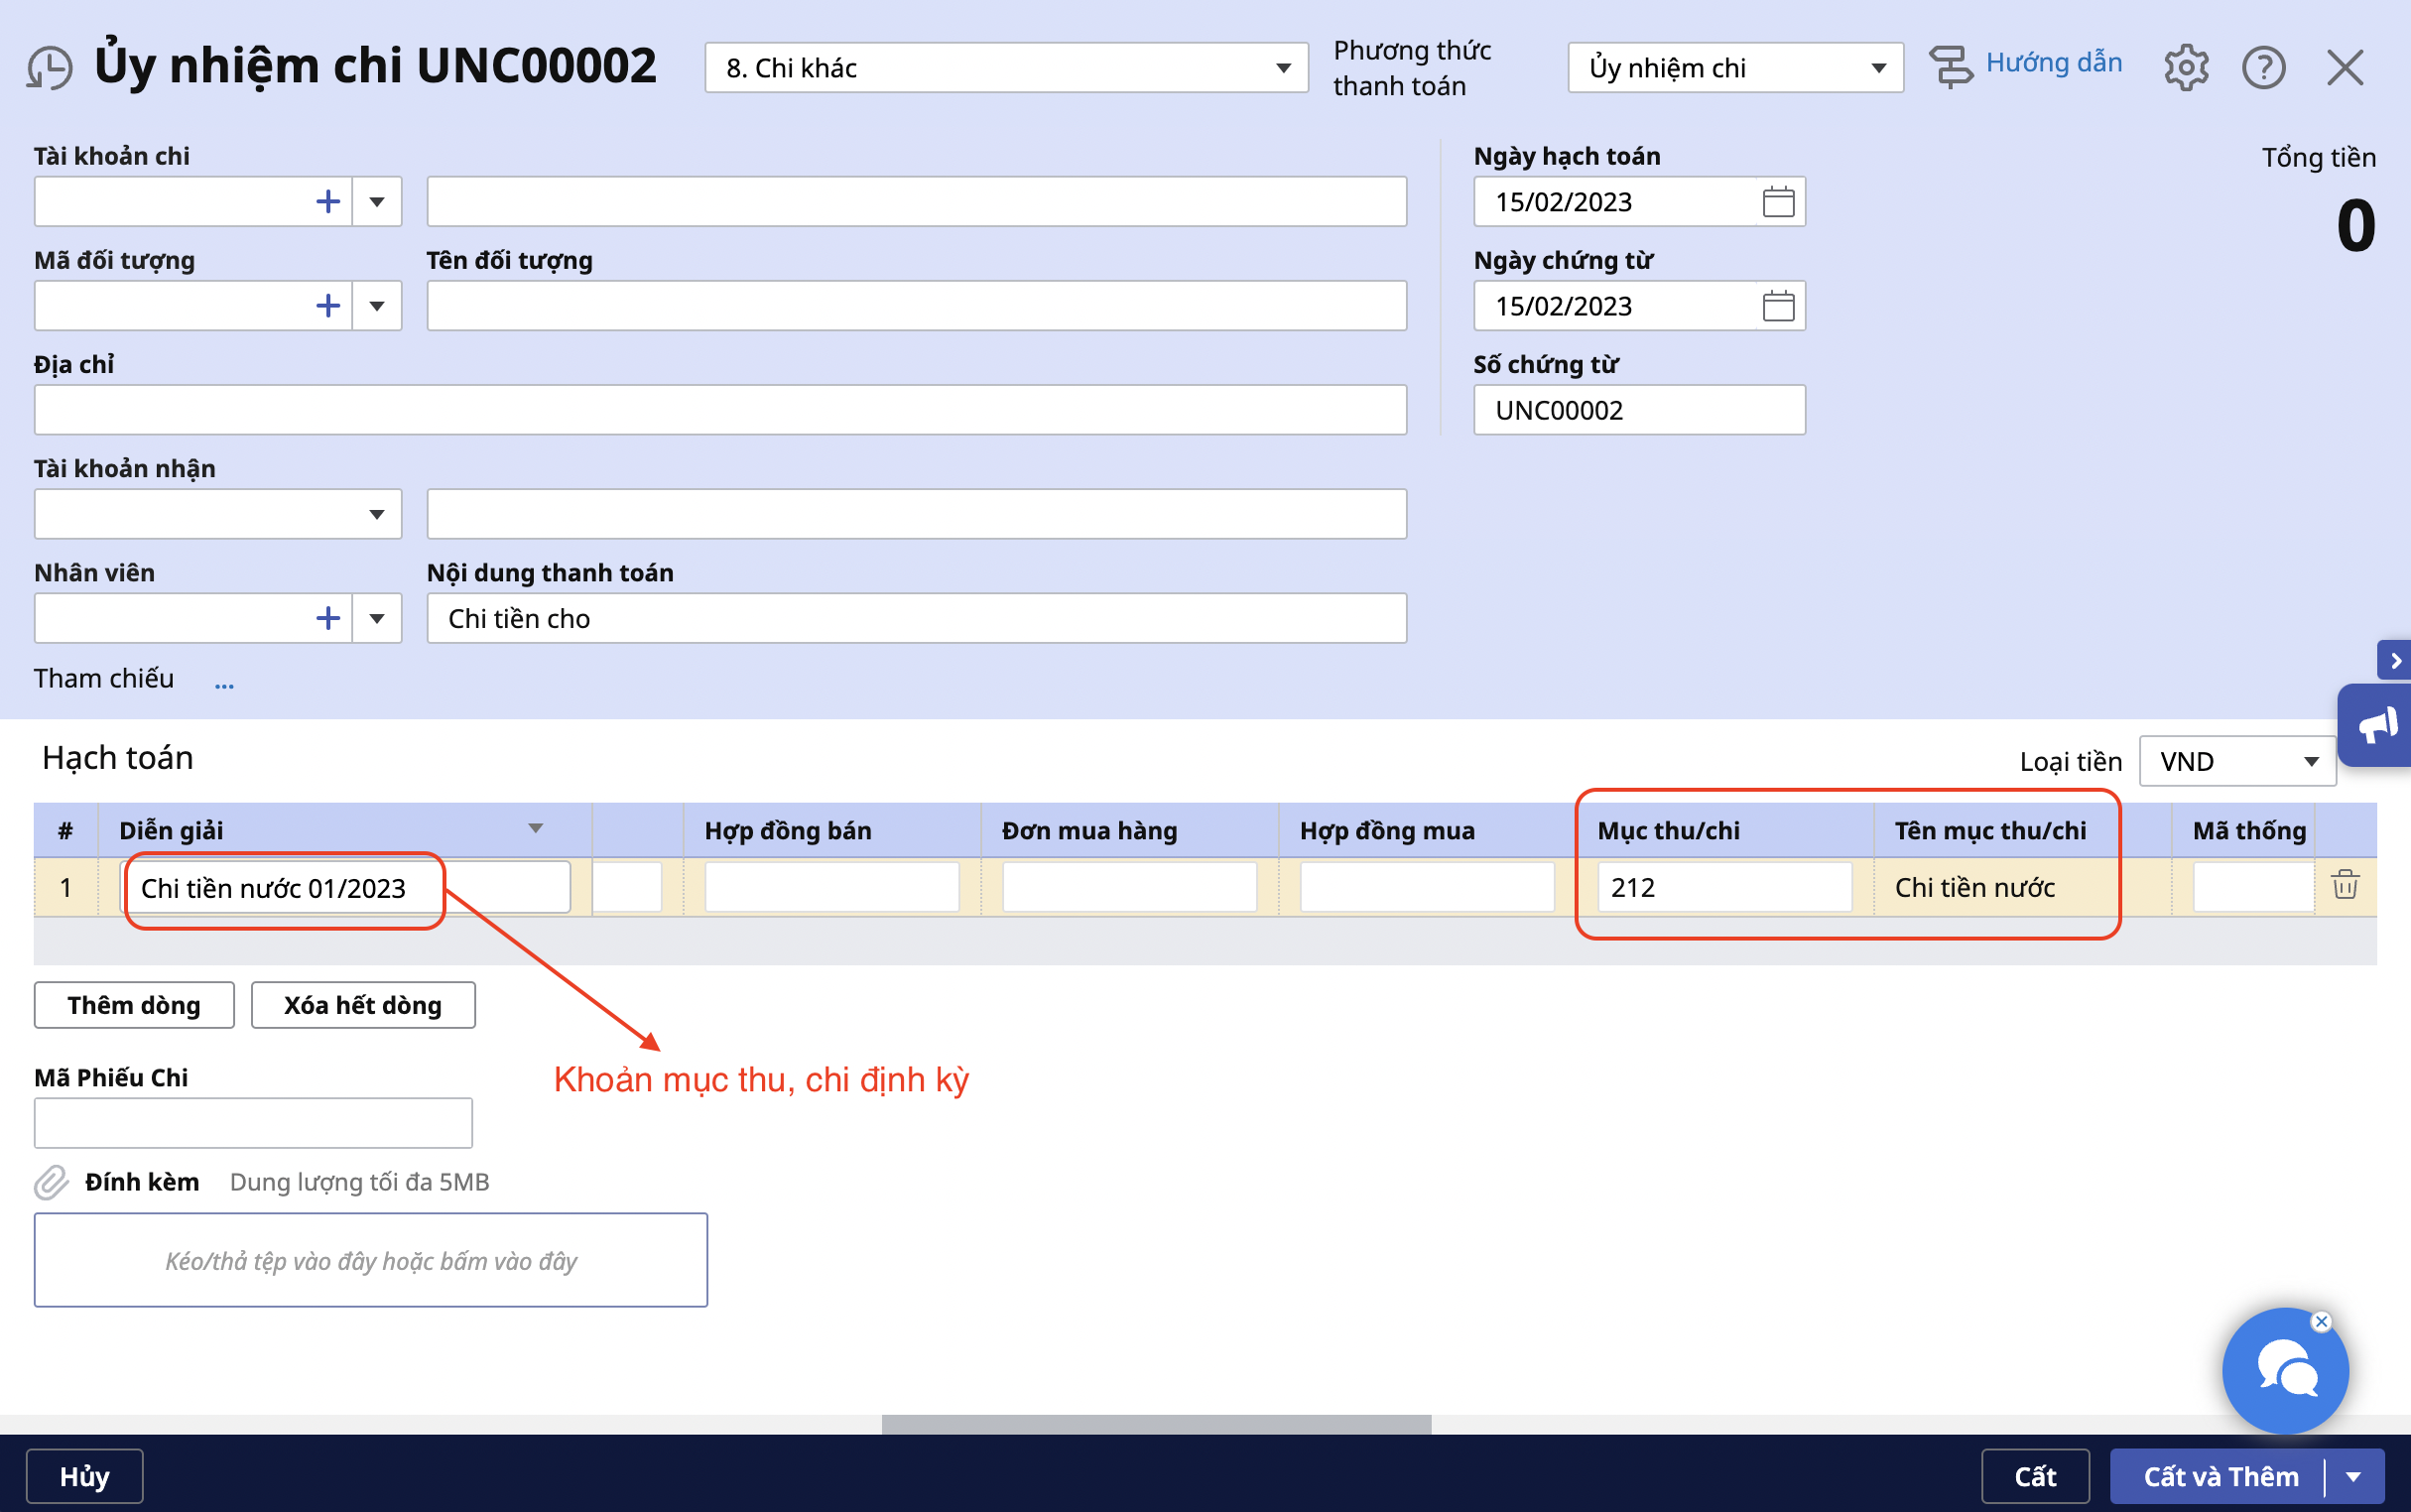Click the Hướng dẫn signpost icon

tap(1951, 68)
